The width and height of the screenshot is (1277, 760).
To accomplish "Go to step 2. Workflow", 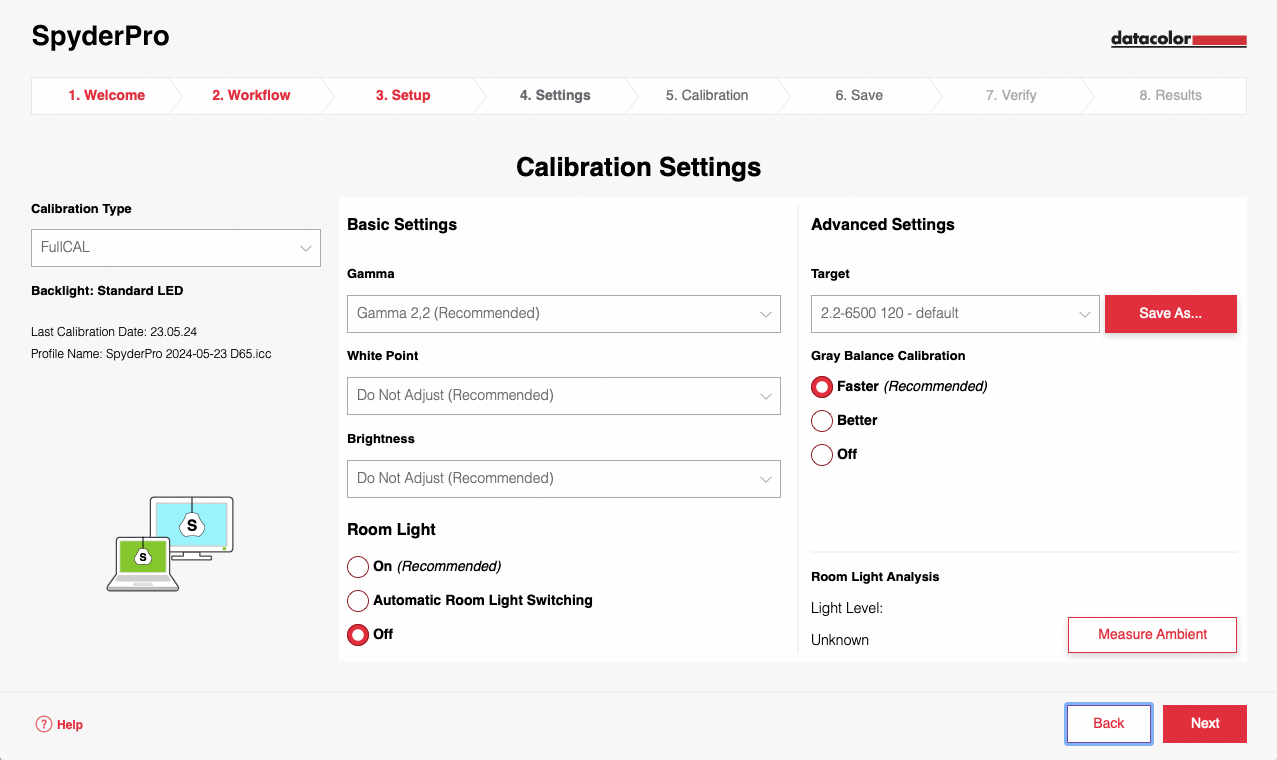I will 251,96.
